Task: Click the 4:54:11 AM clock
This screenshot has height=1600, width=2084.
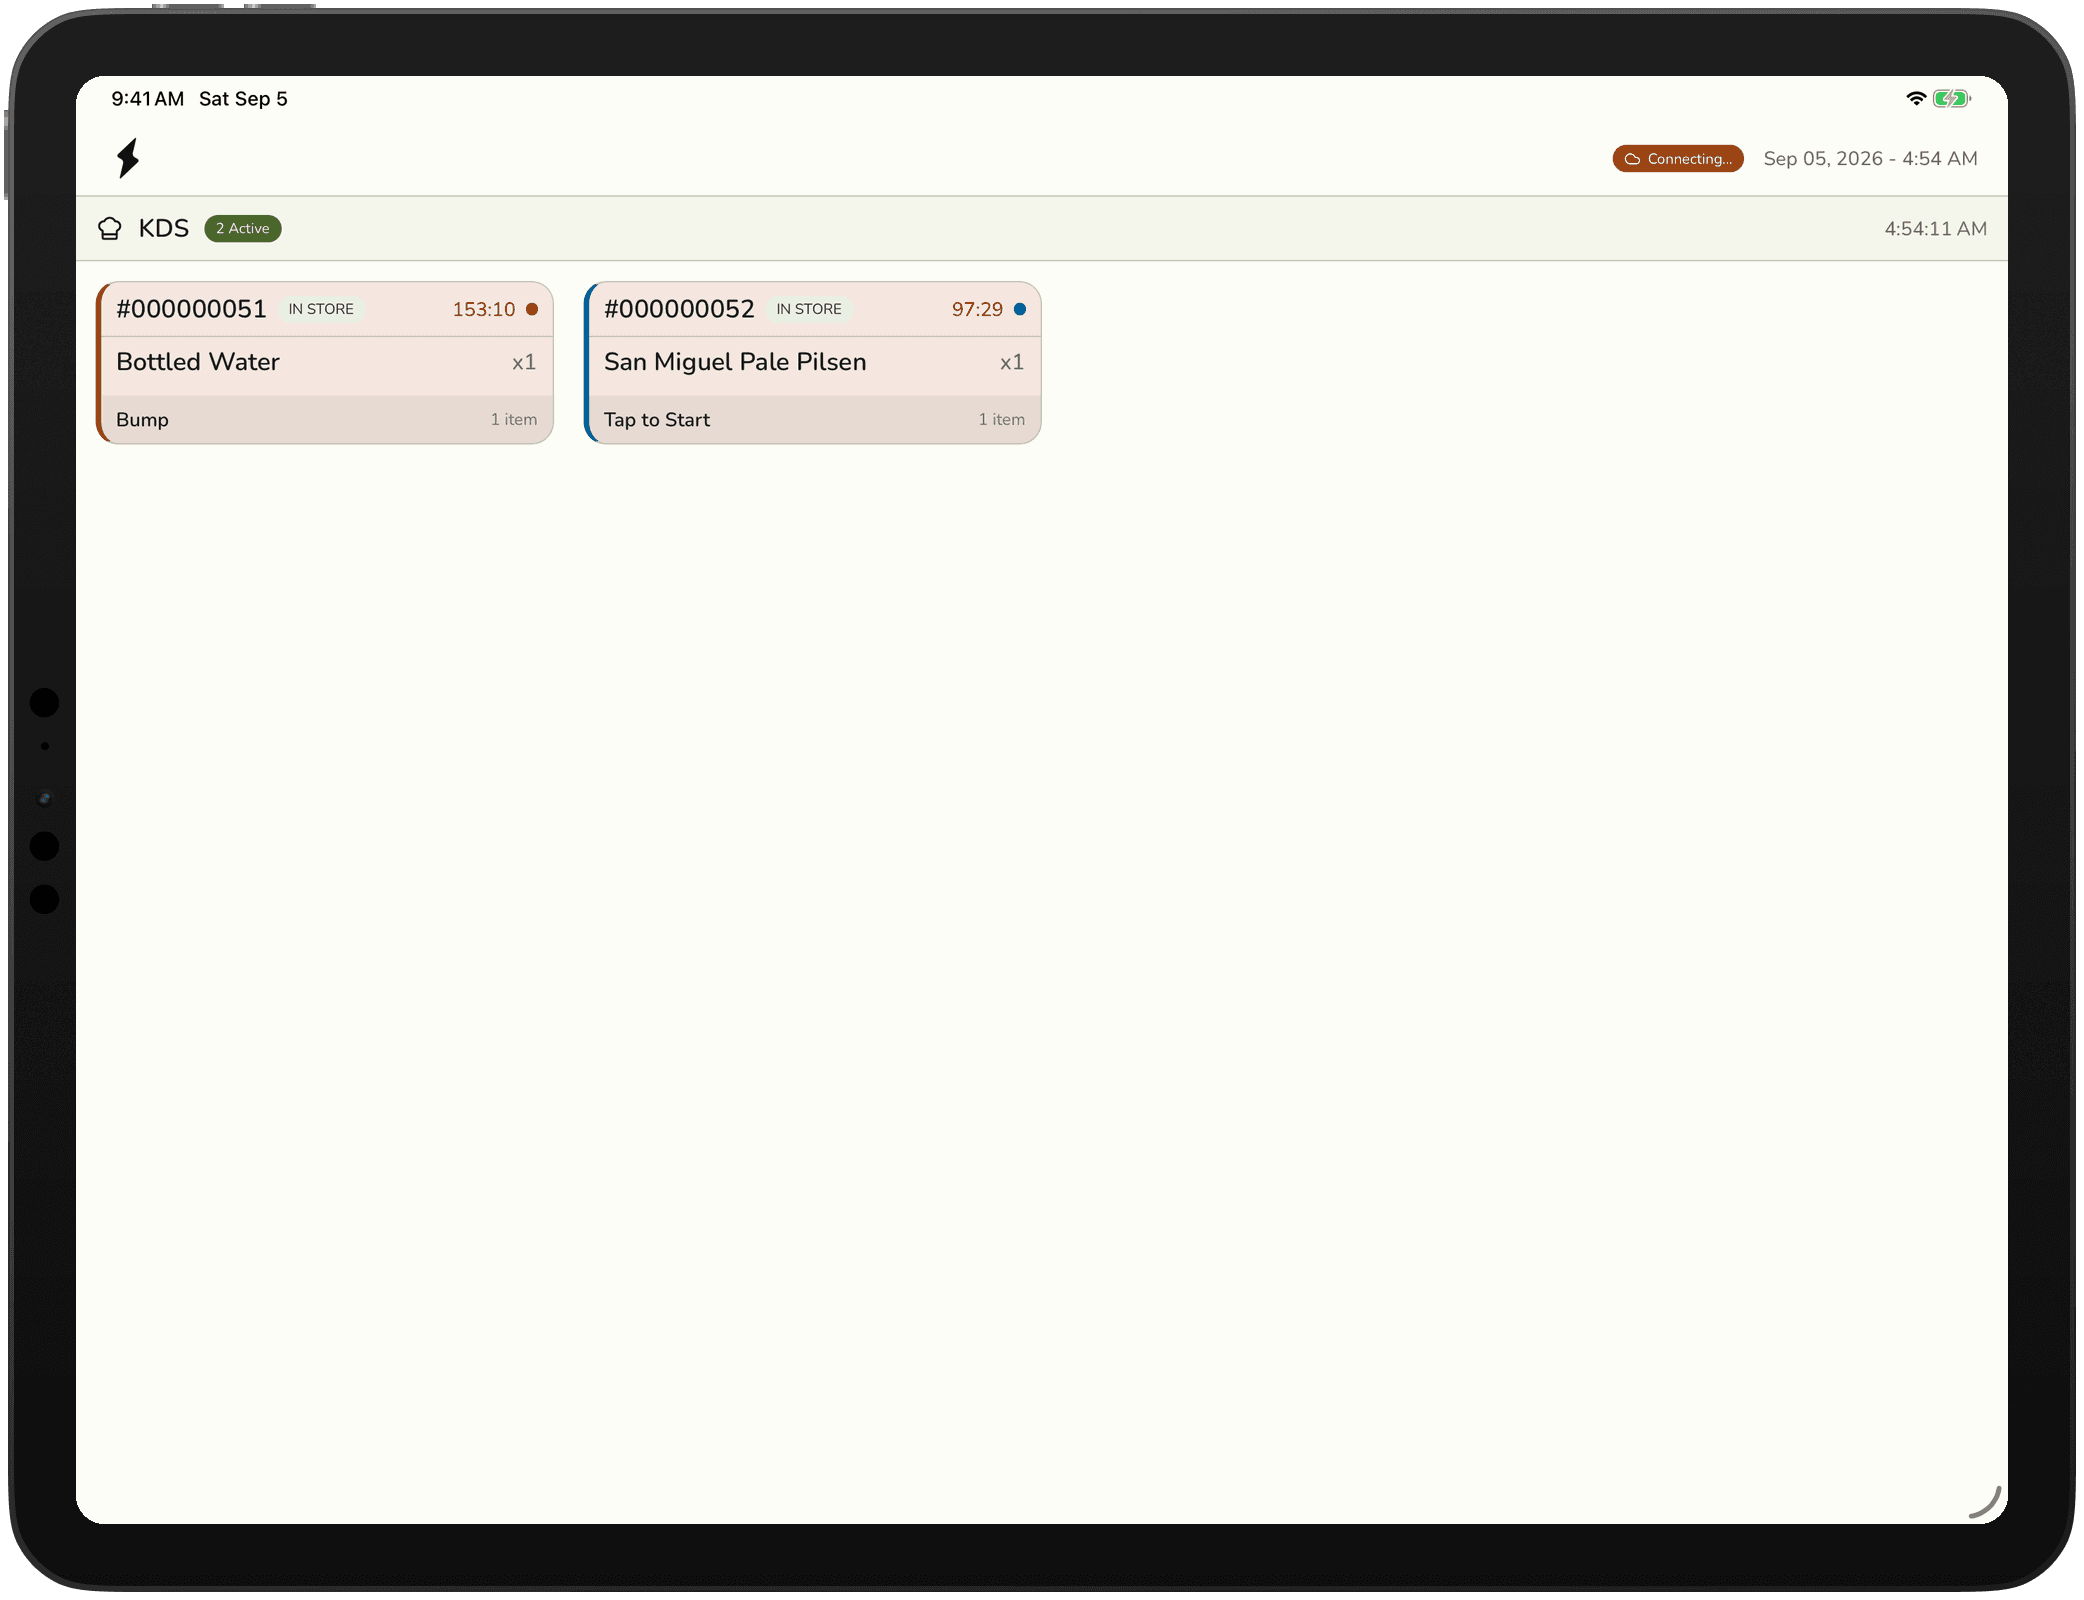Action: click(1935, 229)
